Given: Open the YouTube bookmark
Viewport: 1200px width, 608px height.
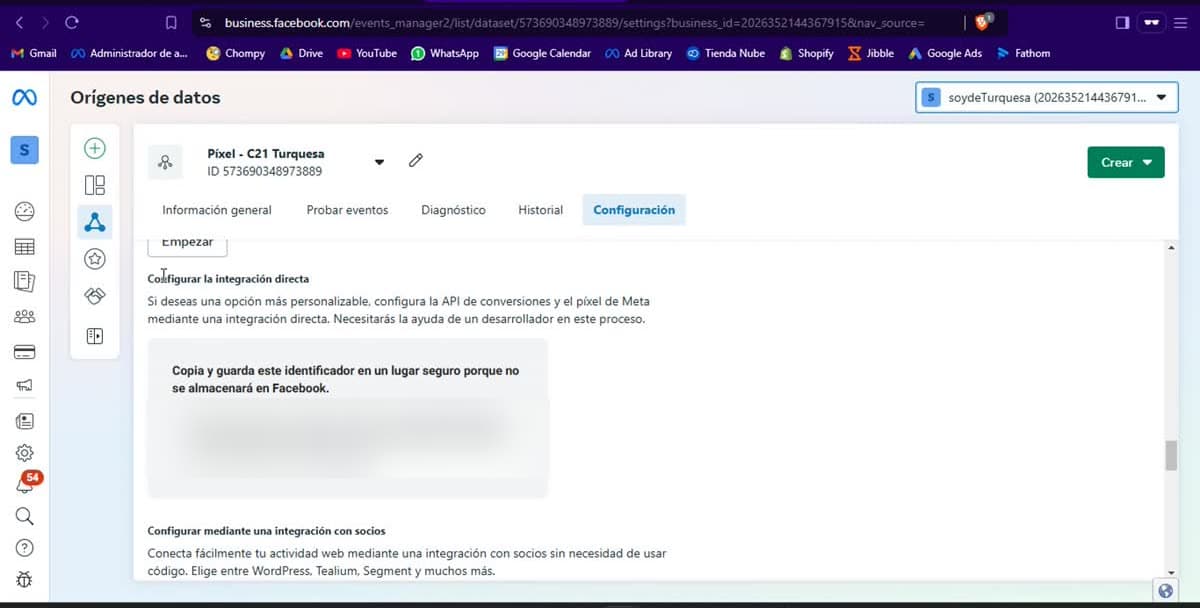Looking at the screenshot, I should tap(367, 53).
